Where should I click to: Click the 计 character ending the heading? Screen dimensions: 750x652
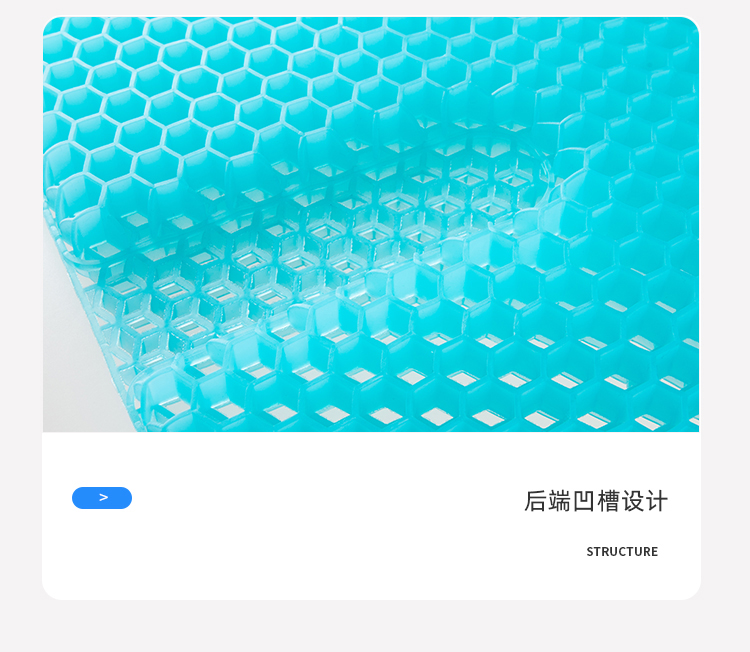point(656,501)
